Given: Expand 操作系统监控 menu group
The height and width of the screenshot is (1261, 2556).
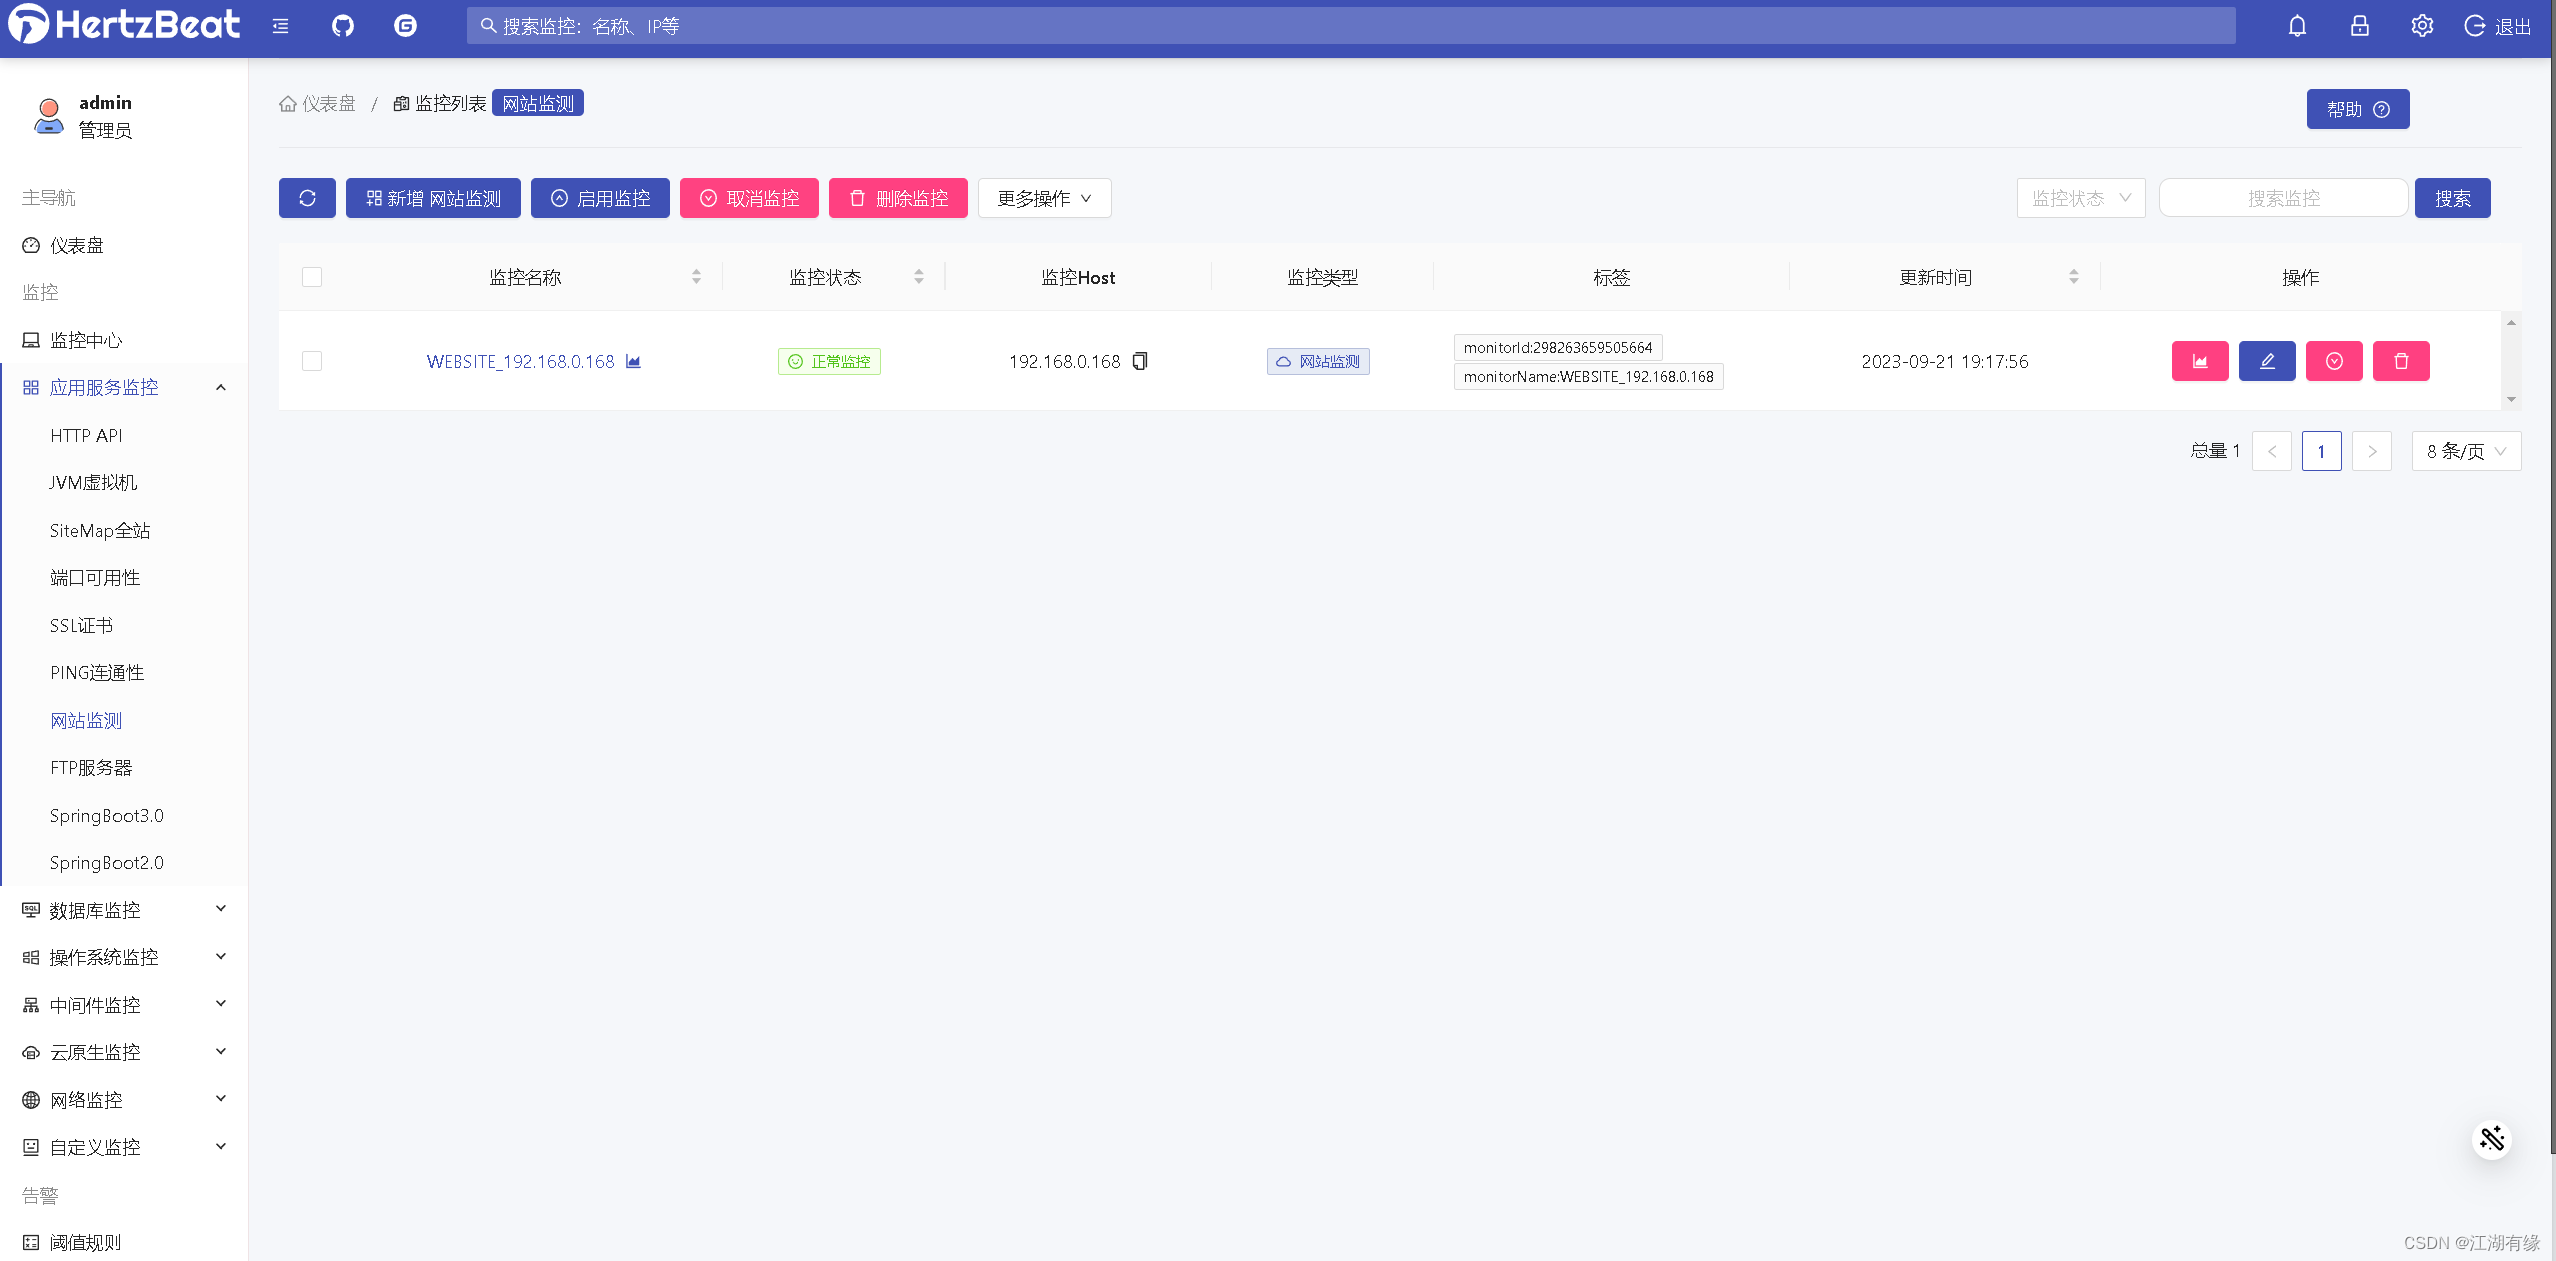Looking at the screenshot, I should point(124,957).
